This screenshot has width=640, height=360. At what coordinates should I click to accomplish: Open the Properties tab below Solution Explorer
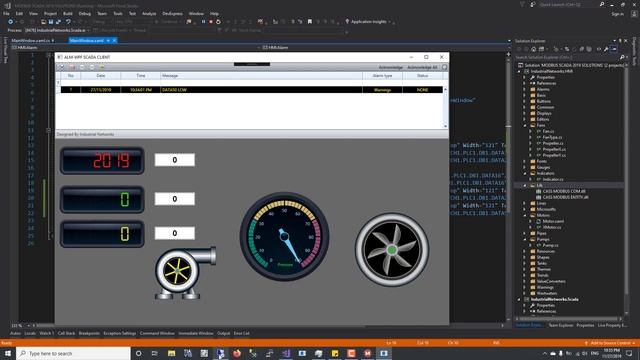coord(585,325)
